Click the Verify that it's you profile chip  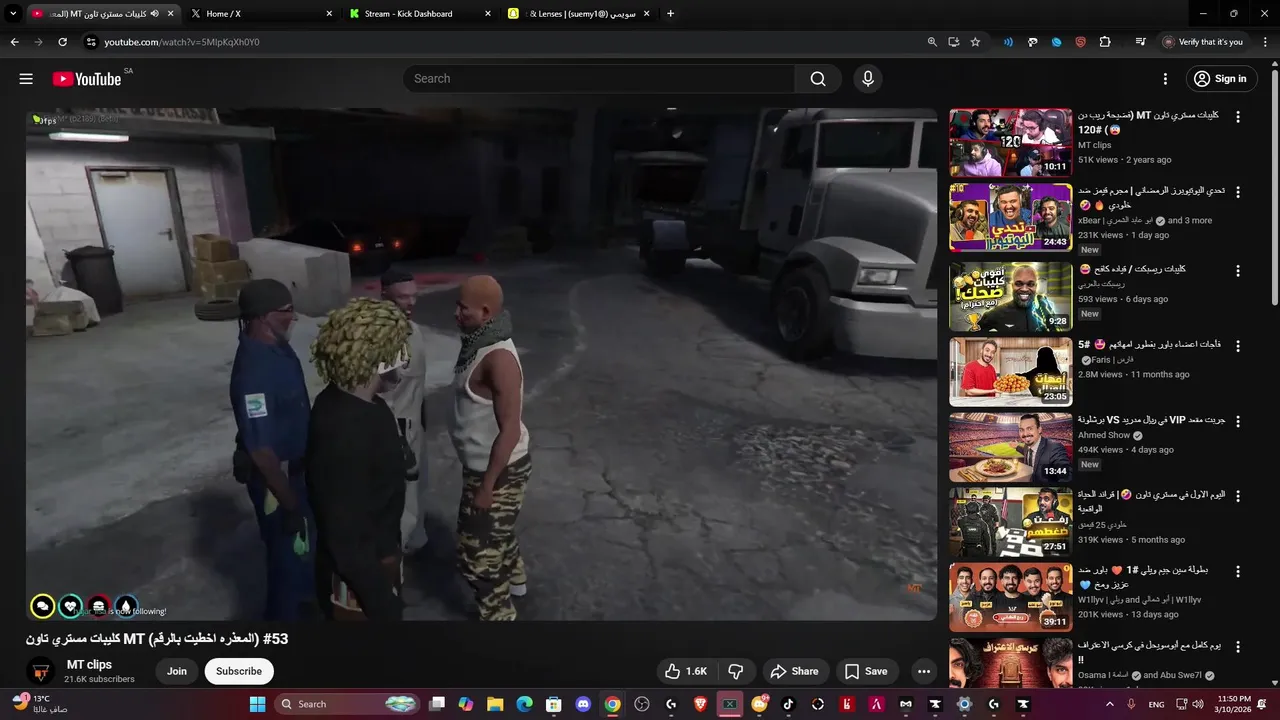(1203, 42)
